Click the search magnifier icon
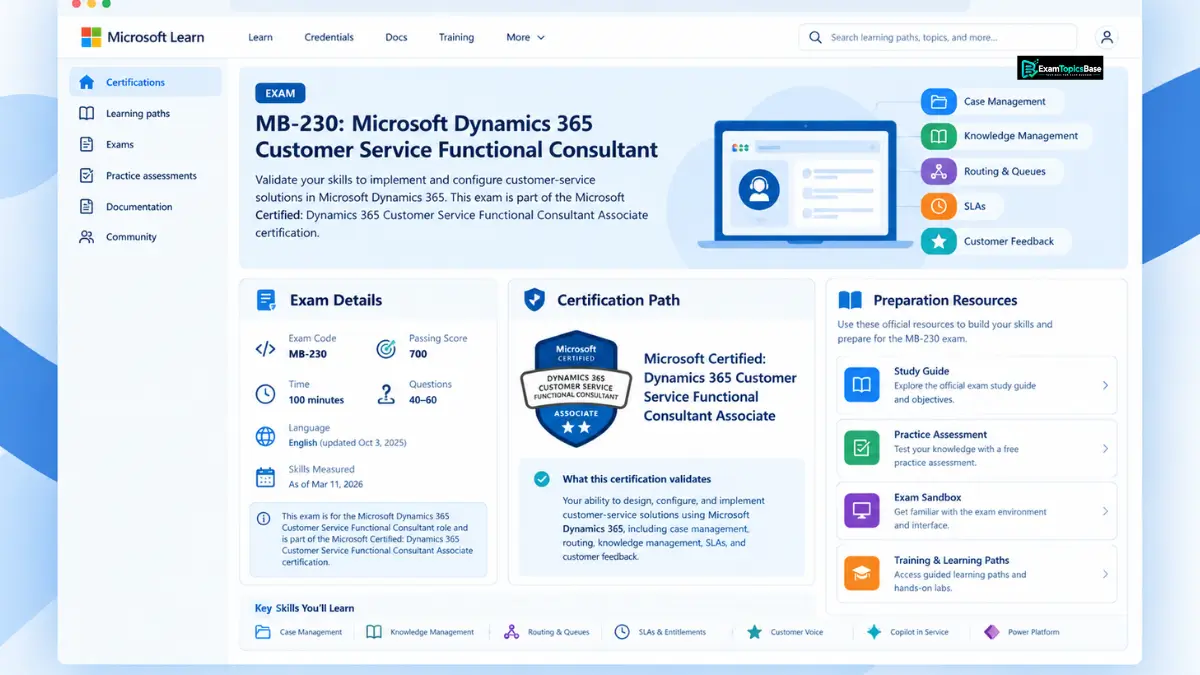This screenshot has height=675, width=1200. 817,37
